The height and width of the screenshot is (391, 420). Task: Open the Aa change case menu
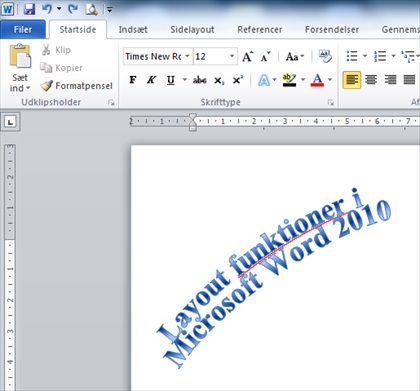click(295, 56)
